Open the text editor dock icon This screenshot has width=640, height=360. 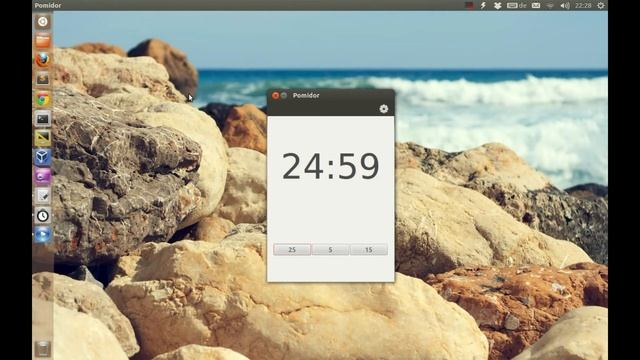point(42,196)
